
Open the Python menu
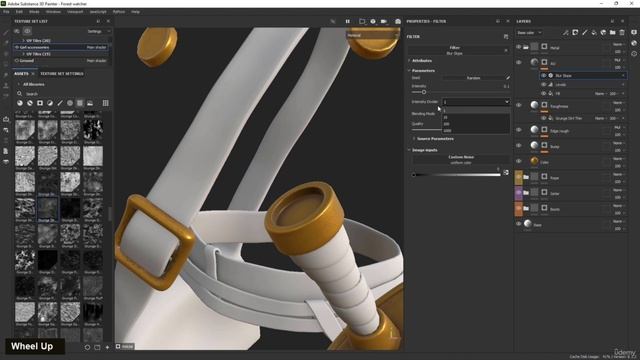[x=119, y=12]
